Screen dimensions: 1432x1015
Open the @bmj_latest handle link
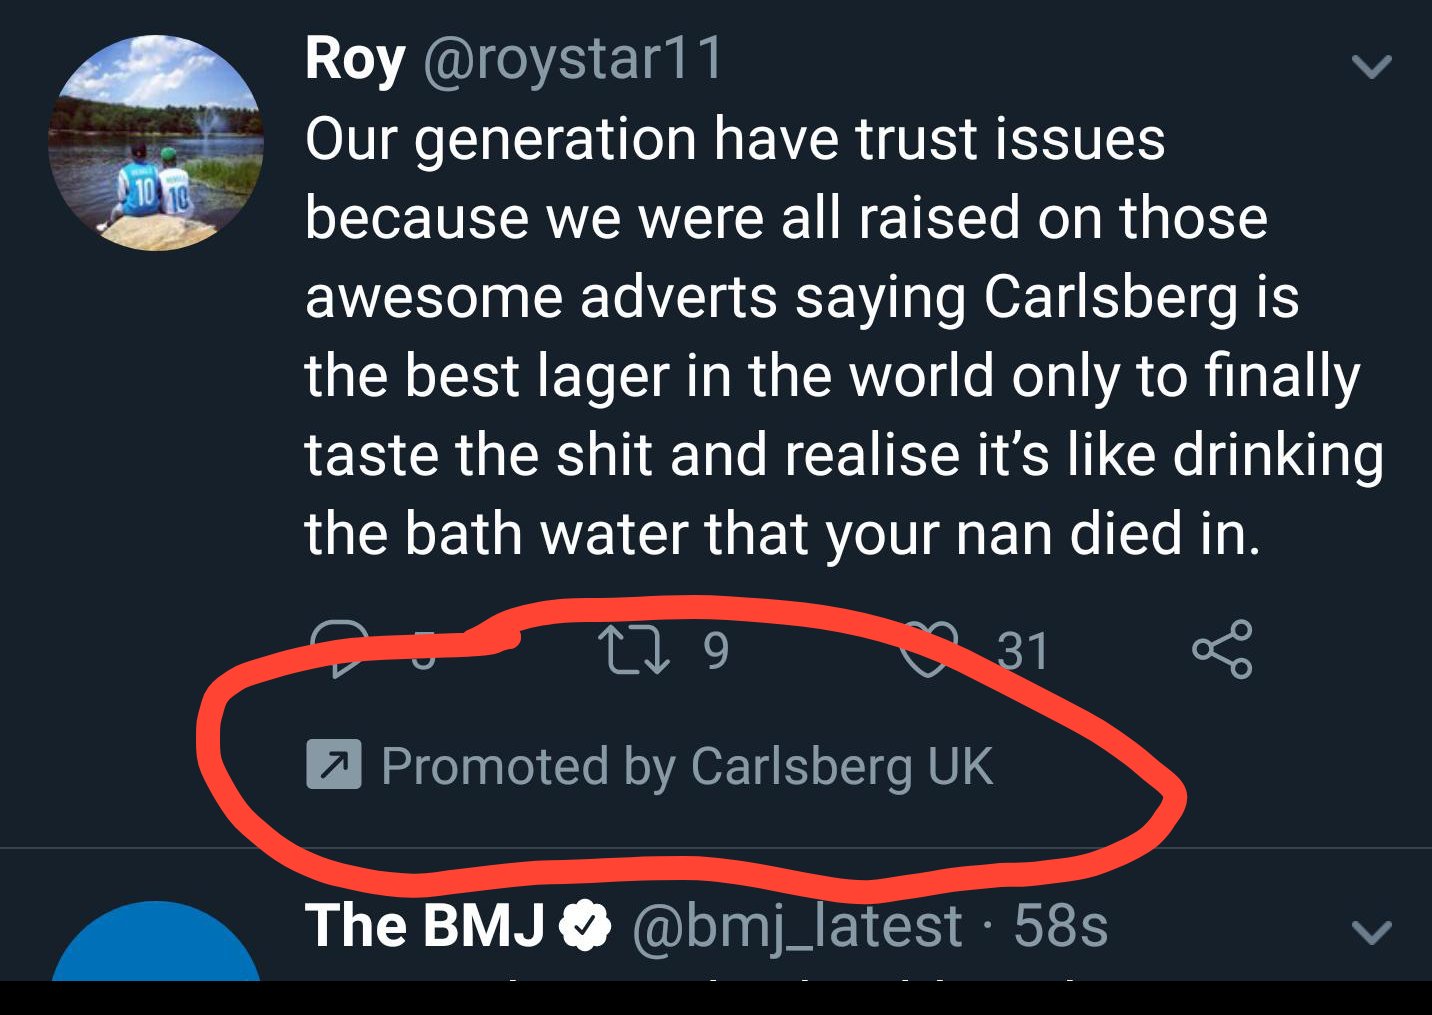tap(797, 926)
